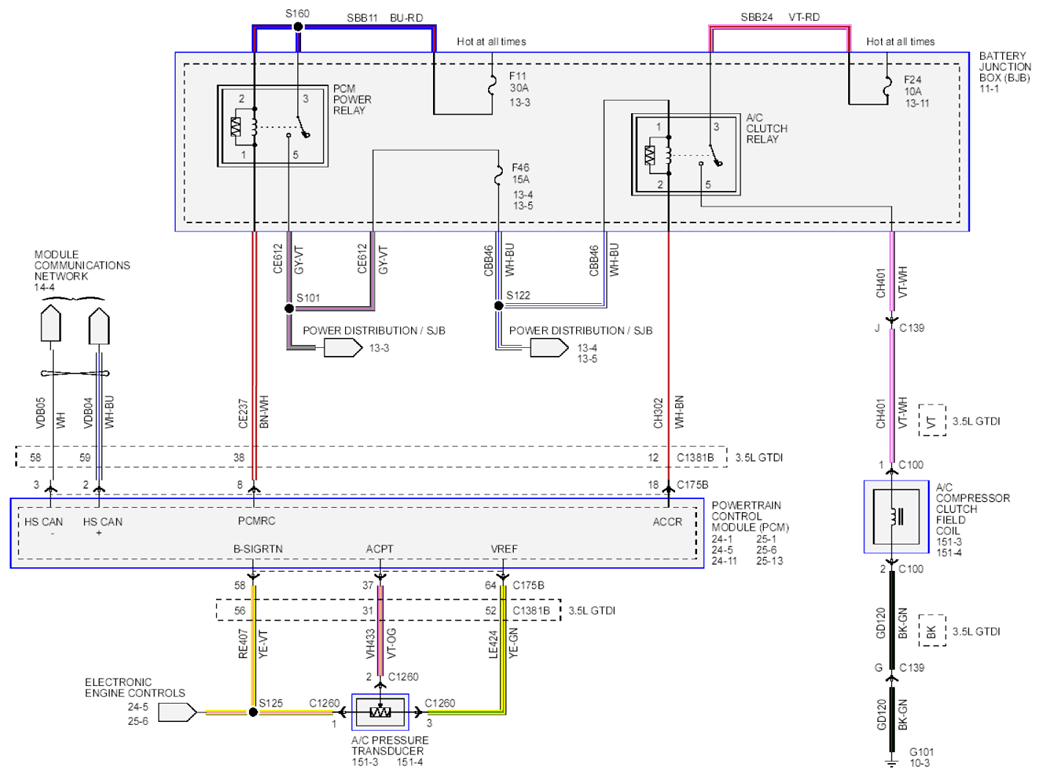Click the "POWERTRAIN CONTROL MODULE (PCM)" label
This screenshot has height=777, width=1041.
click(x=750, y=516)
